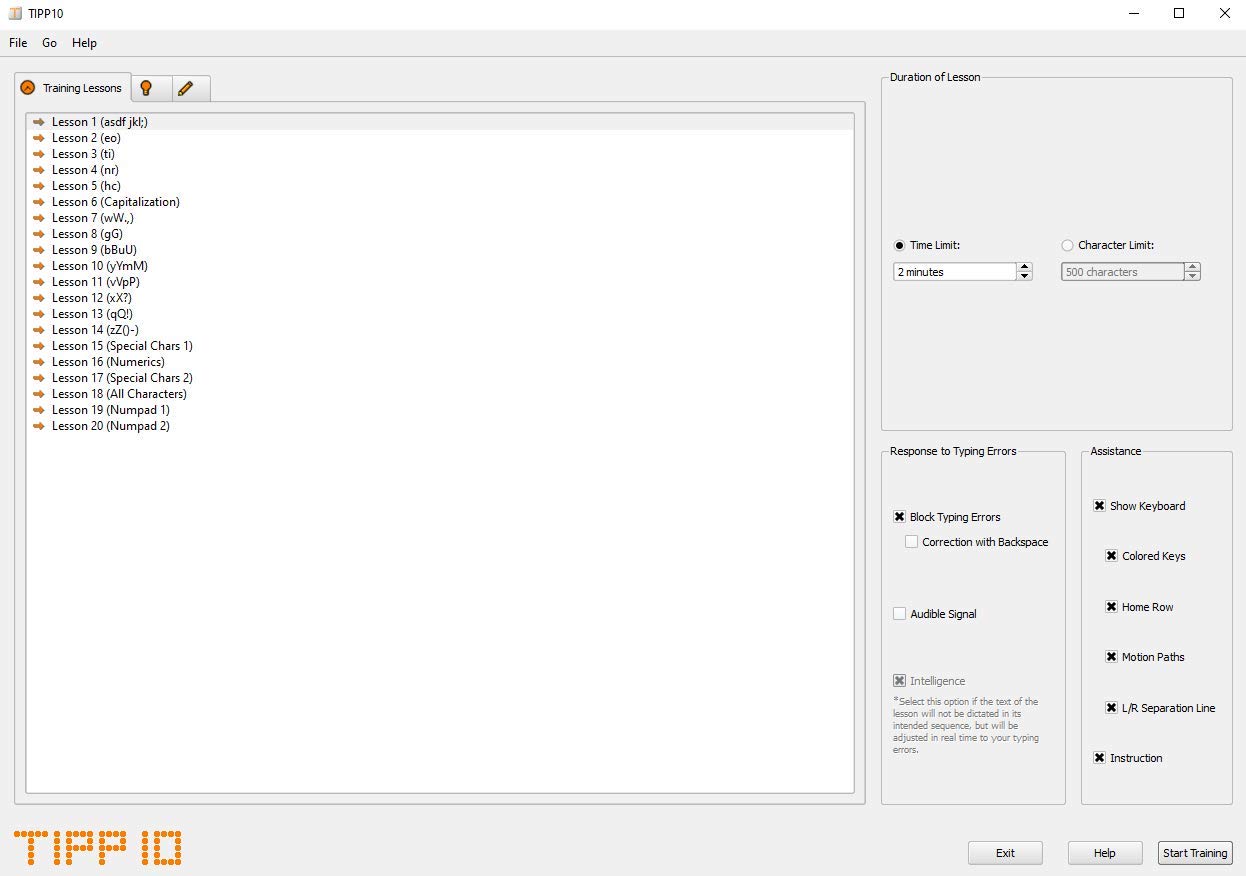Open the pencil Own Lessons tab
1246x876 pixels.
coord(190,88)
